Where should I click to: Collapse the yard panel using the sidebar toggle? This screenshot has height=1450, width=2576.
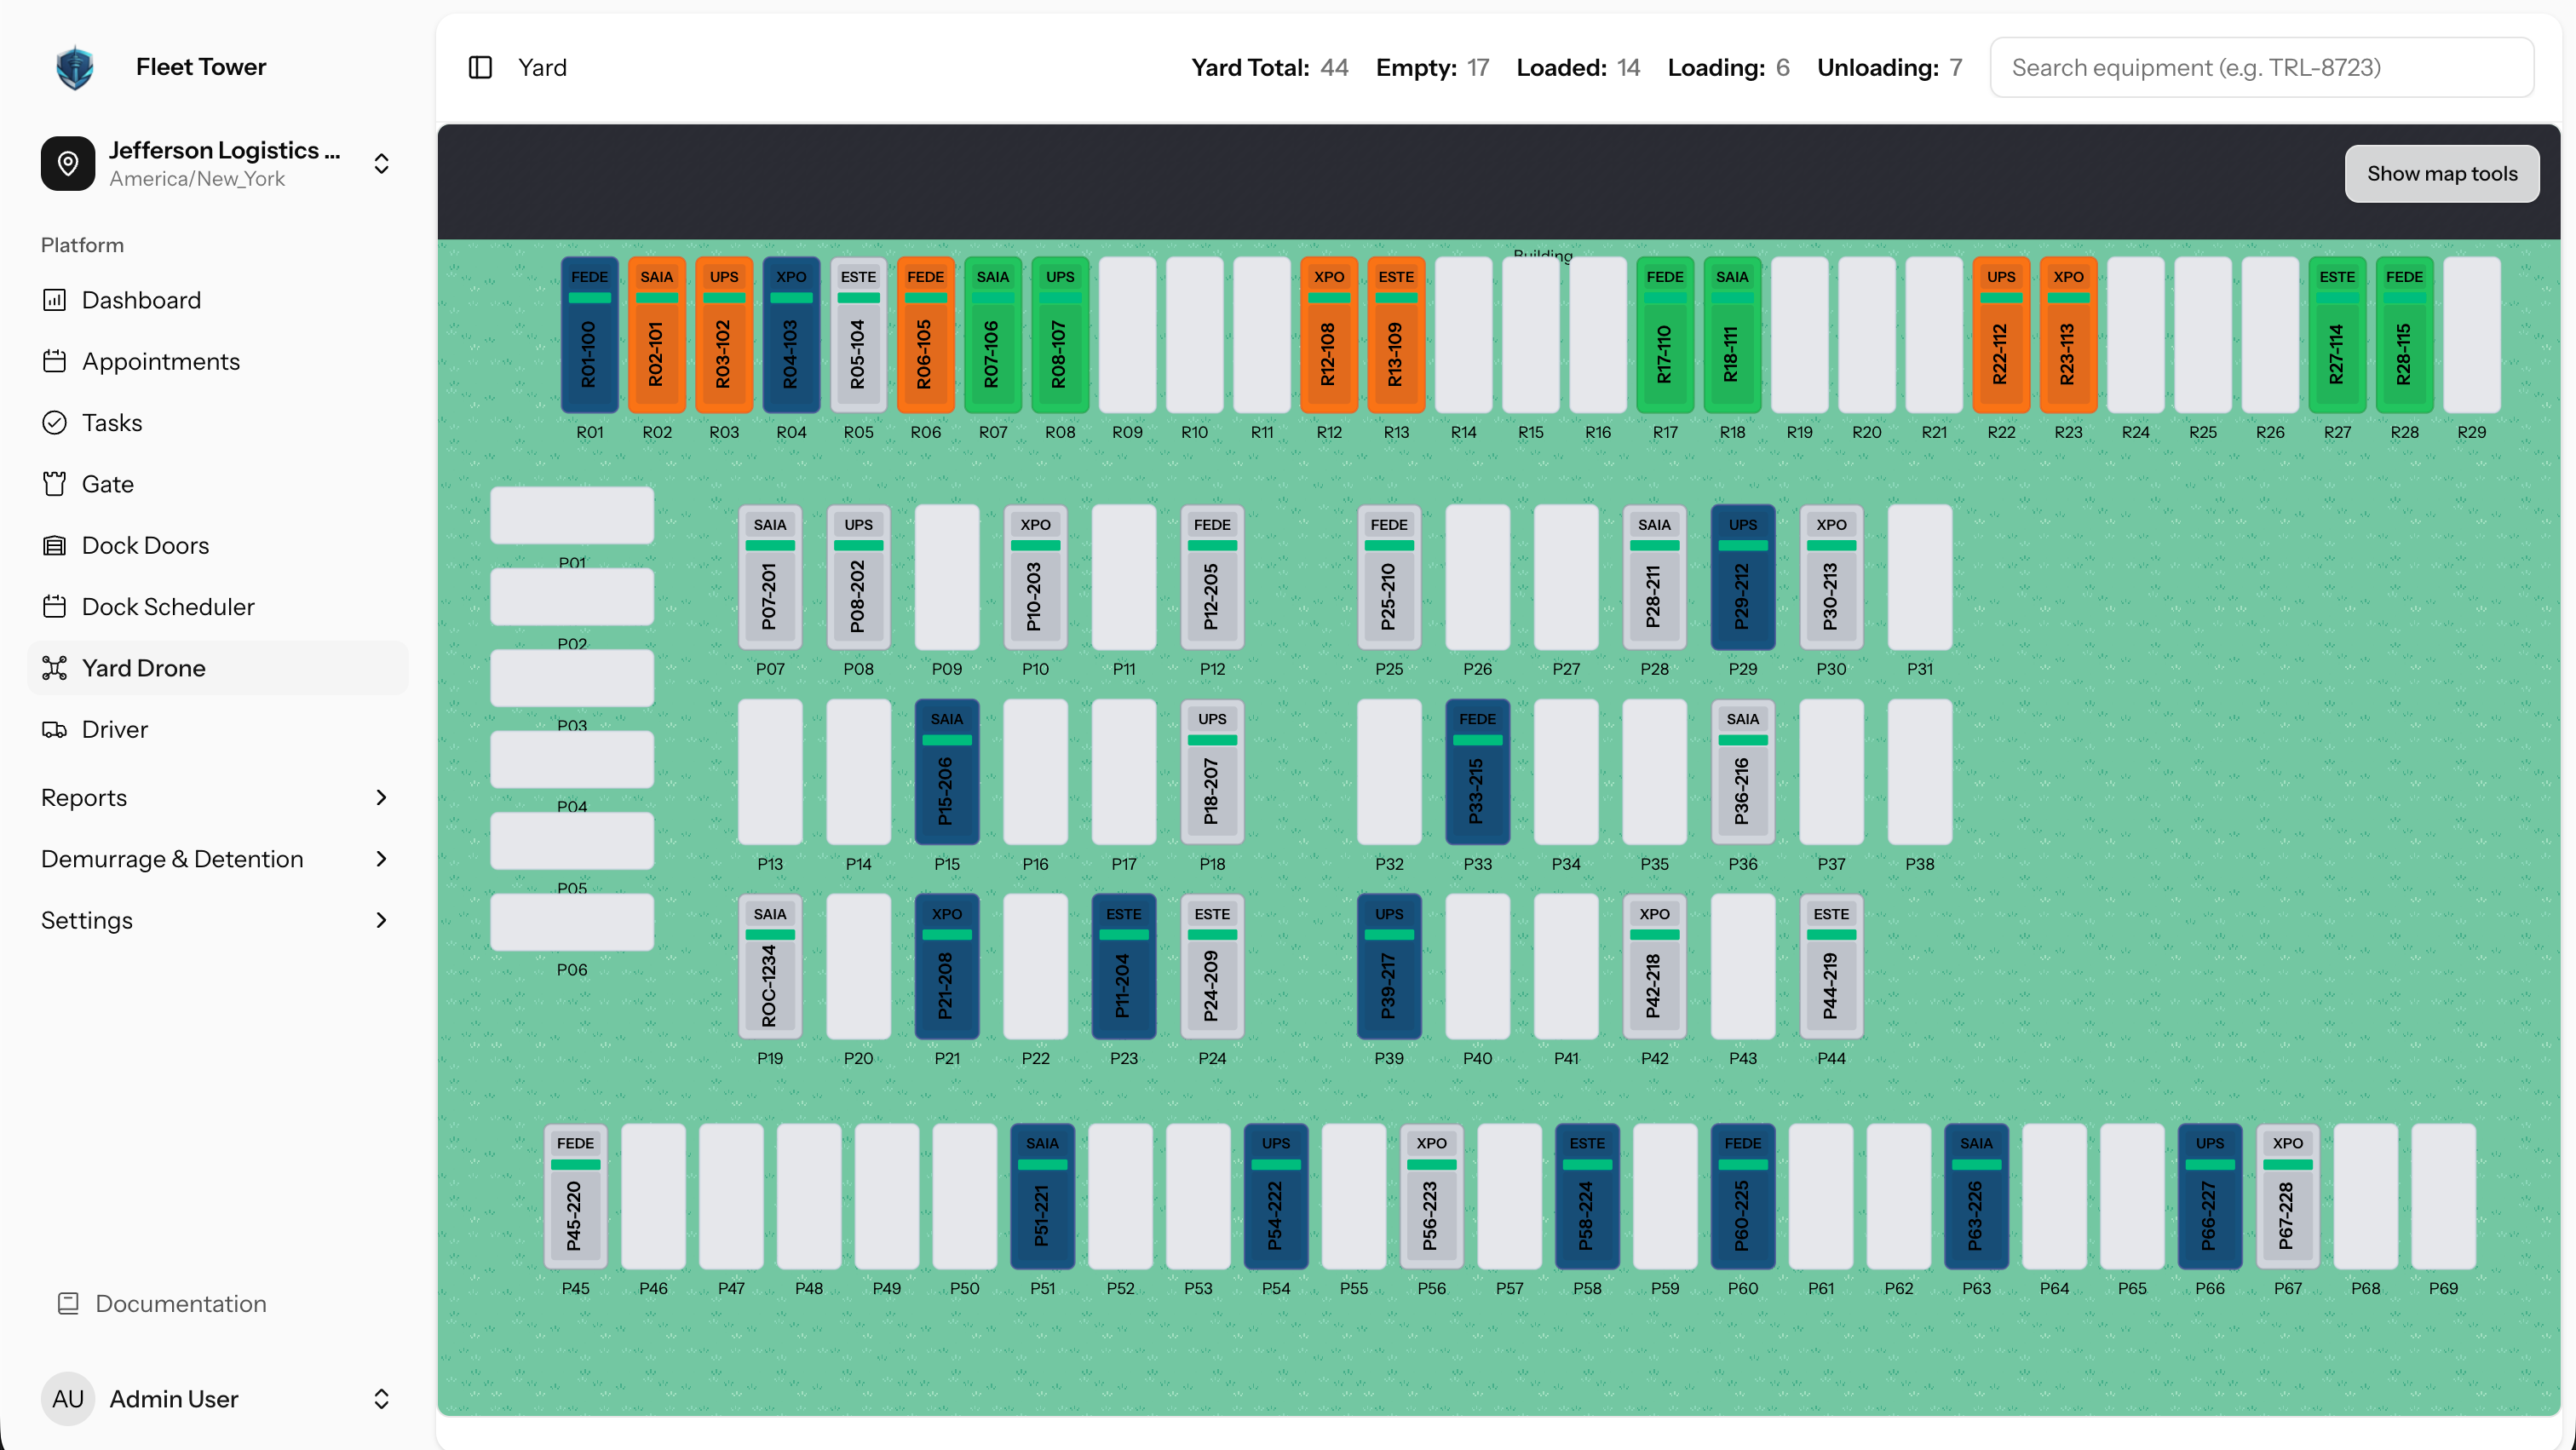tap(481, 67)
